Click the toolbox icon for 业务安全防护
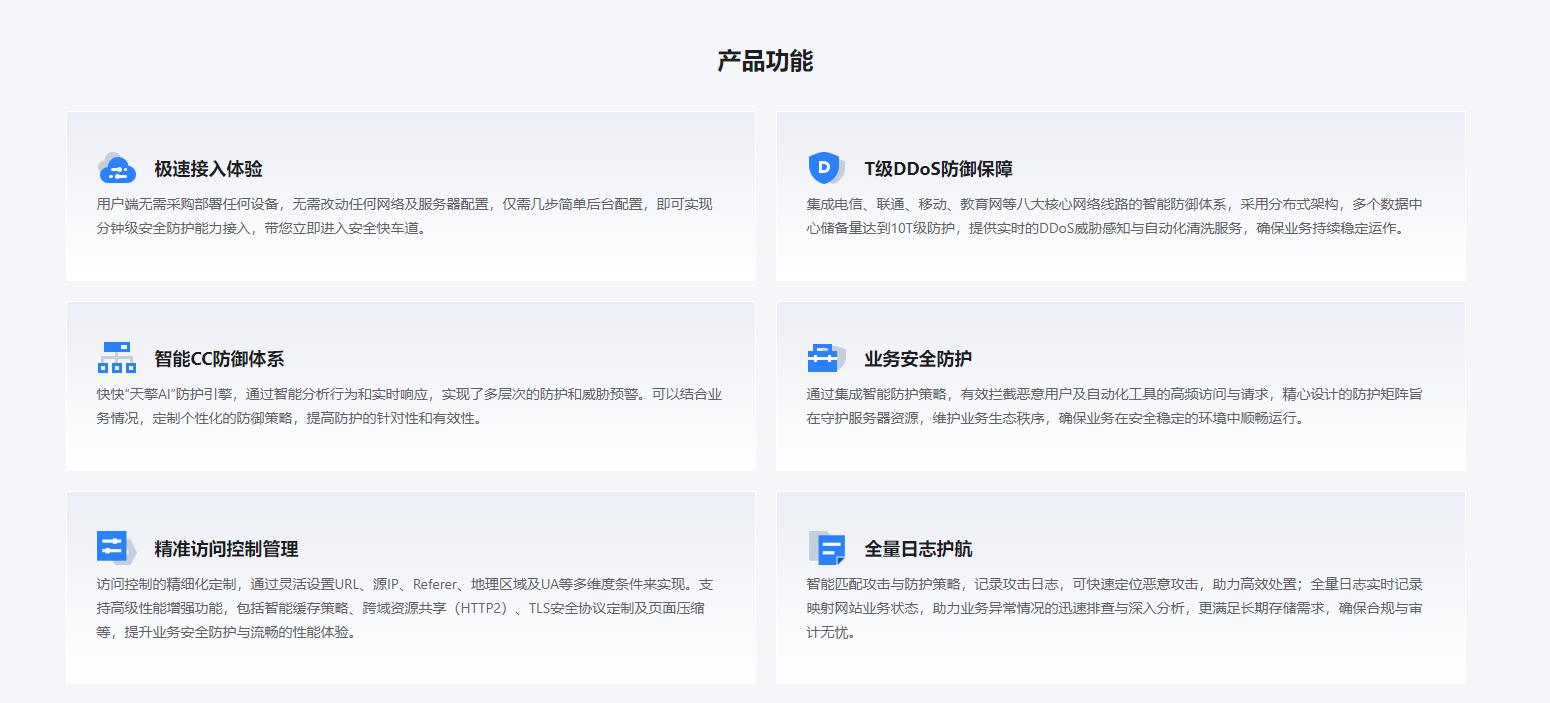The width and height of the screenshot is (1550, 703). pos(825,357)
